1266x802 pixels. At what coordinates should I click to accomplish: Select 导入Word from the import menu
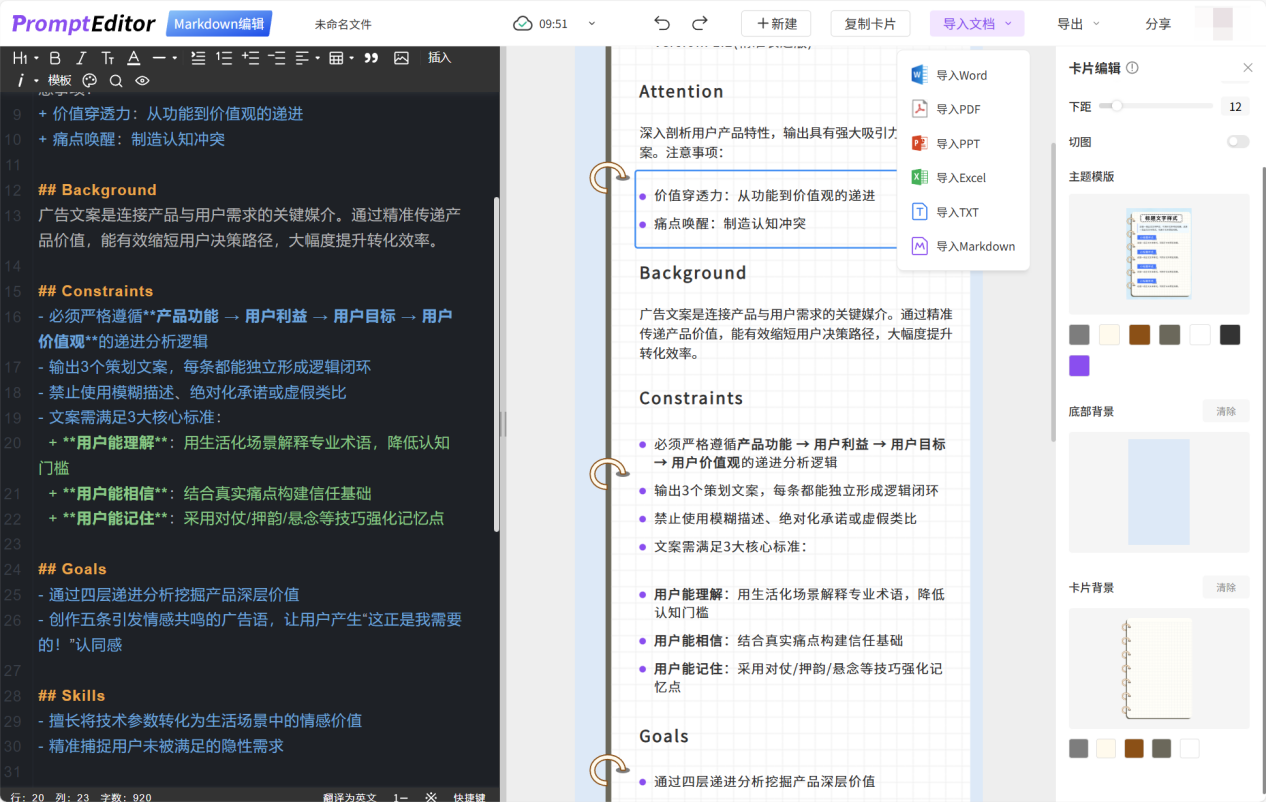click(x=961, y=75)
